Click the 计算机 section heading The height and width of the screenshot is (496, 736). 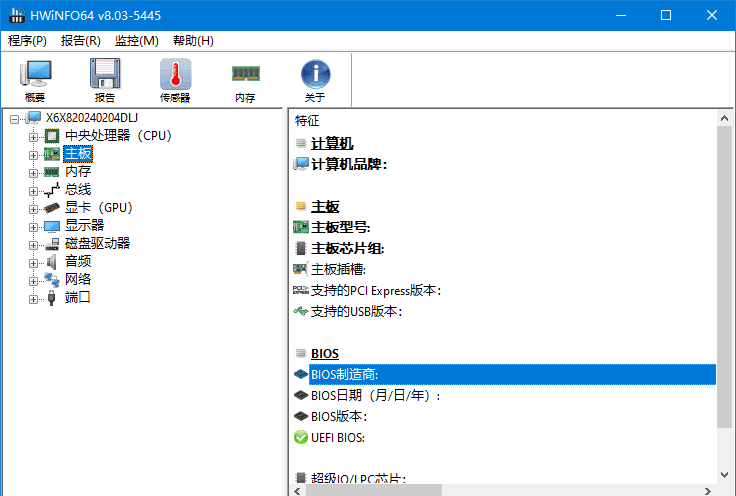[x=332, y=144]
